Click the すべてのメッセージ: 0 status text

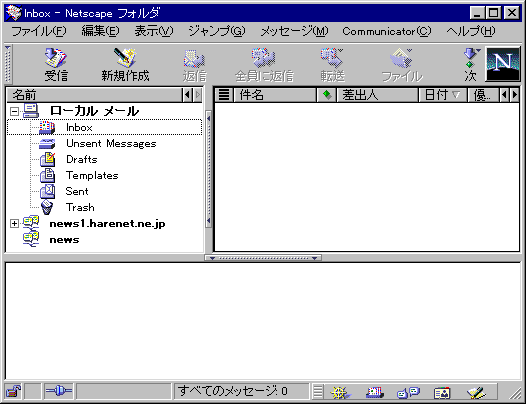click(233, 391)
